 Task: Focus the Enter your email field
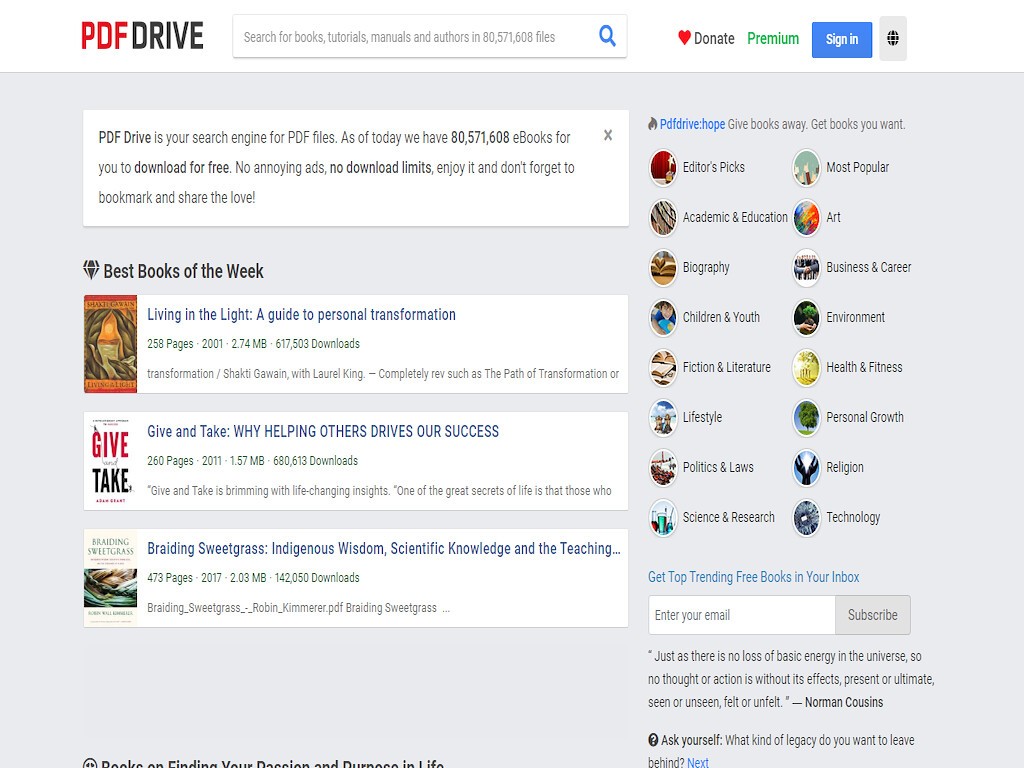[742, 615]
